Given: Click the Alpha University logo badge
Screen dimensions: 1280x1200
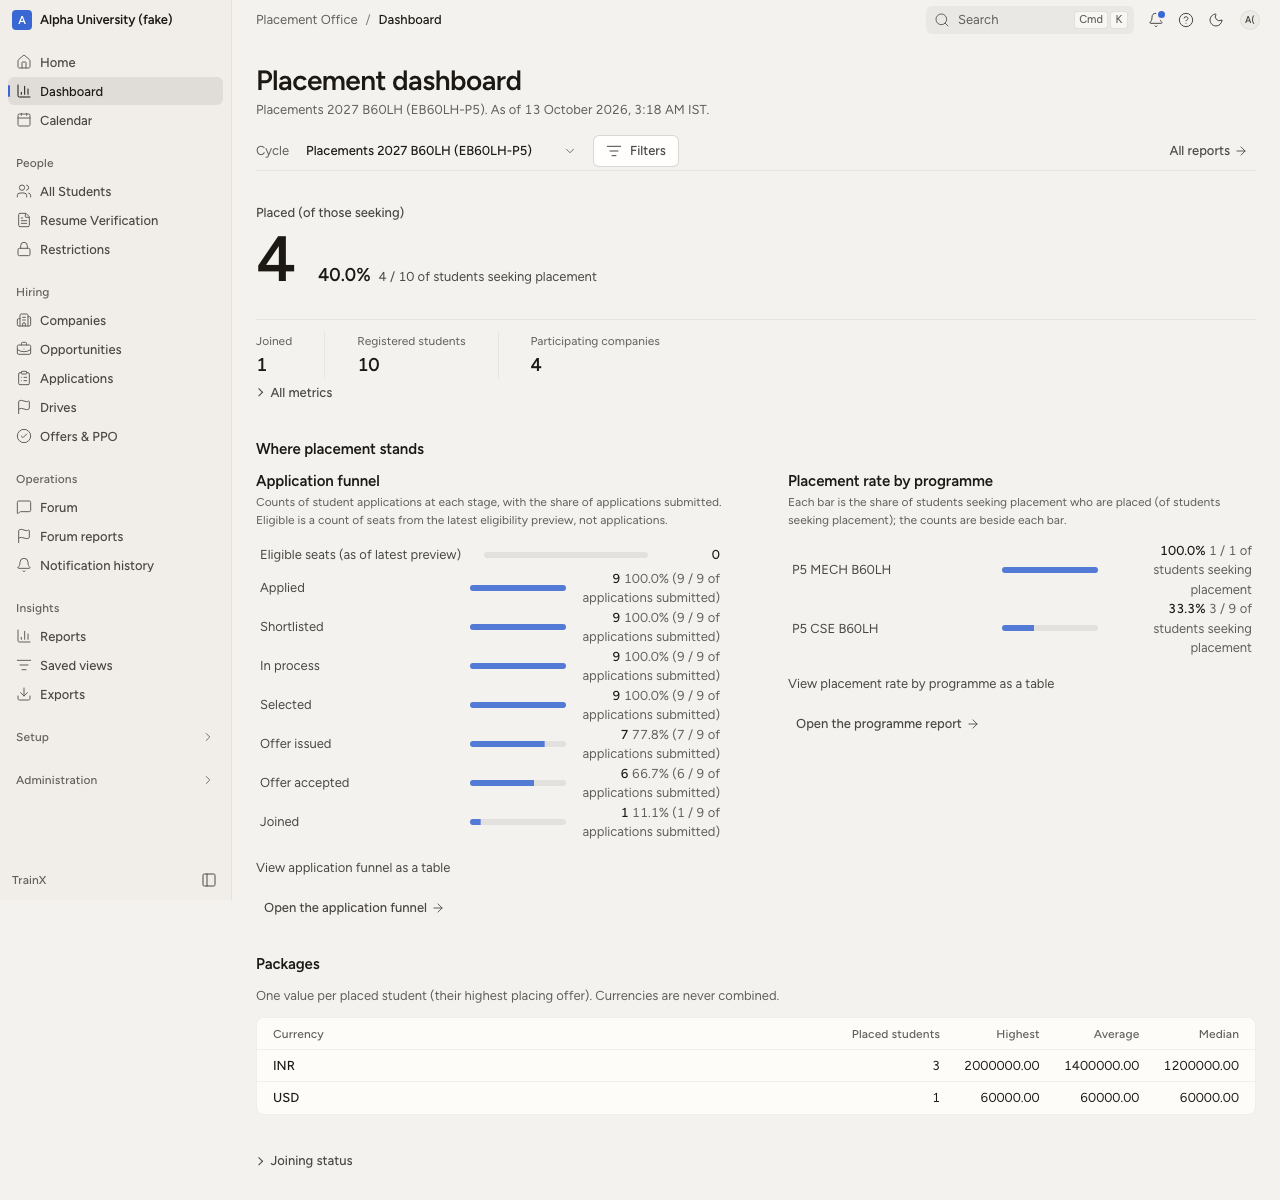Looking at the screenshot, I should (22, 20).
